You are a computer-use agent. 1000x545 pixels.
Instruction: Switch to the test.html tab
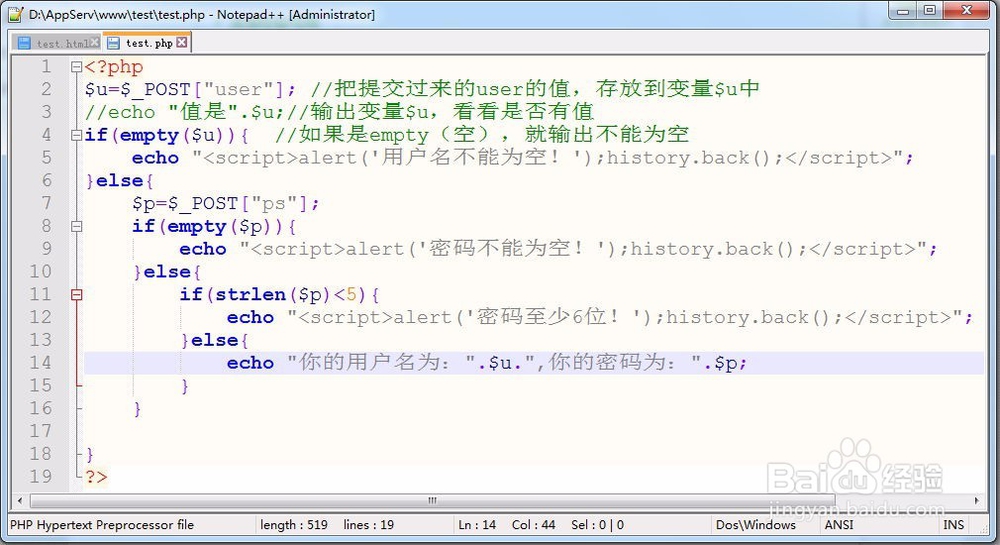tap(56, 43)
